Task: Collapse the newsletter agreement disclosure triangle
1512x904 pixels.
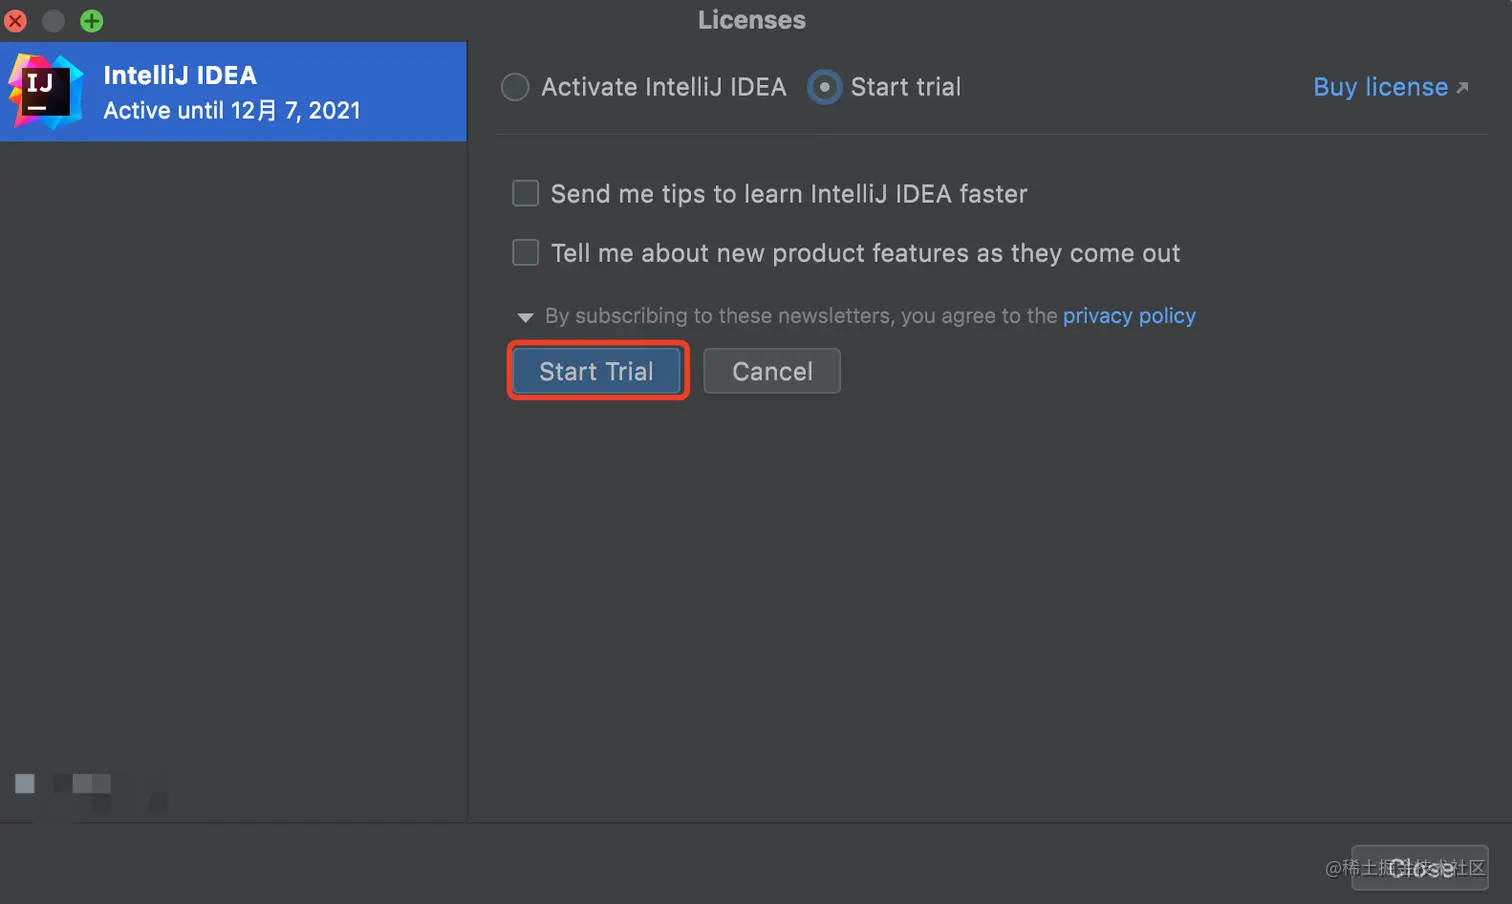Action: point(525,317)
